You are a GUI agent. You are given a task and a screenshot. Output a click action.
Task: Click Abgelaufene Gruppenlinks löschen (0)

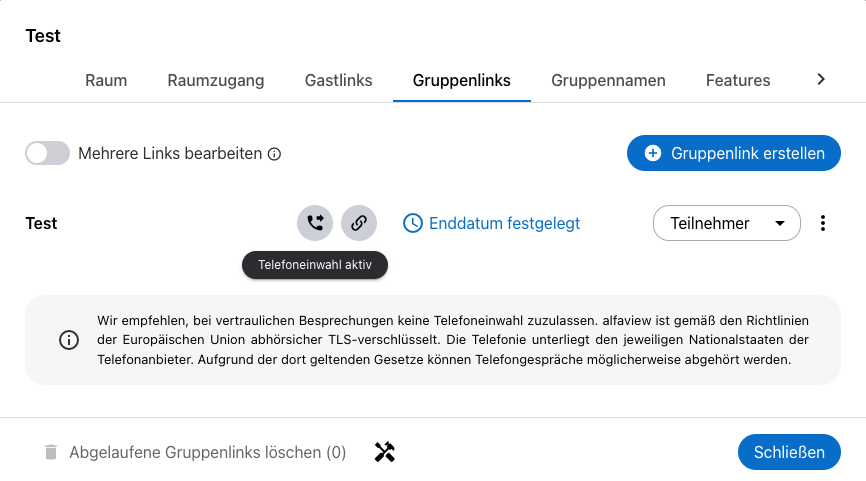[207, 452]
